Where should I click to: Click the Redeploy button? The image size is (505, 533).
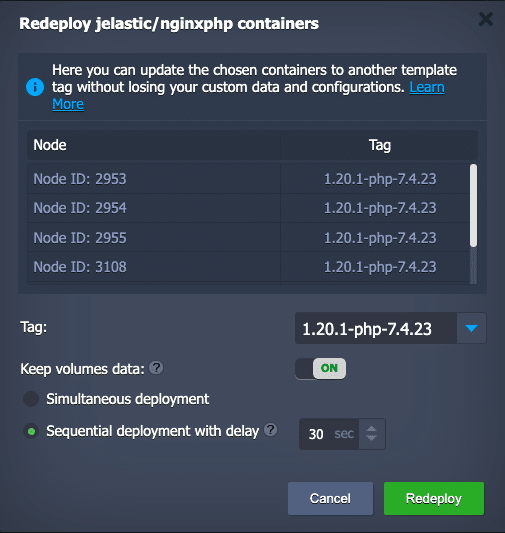pos(434,498)
